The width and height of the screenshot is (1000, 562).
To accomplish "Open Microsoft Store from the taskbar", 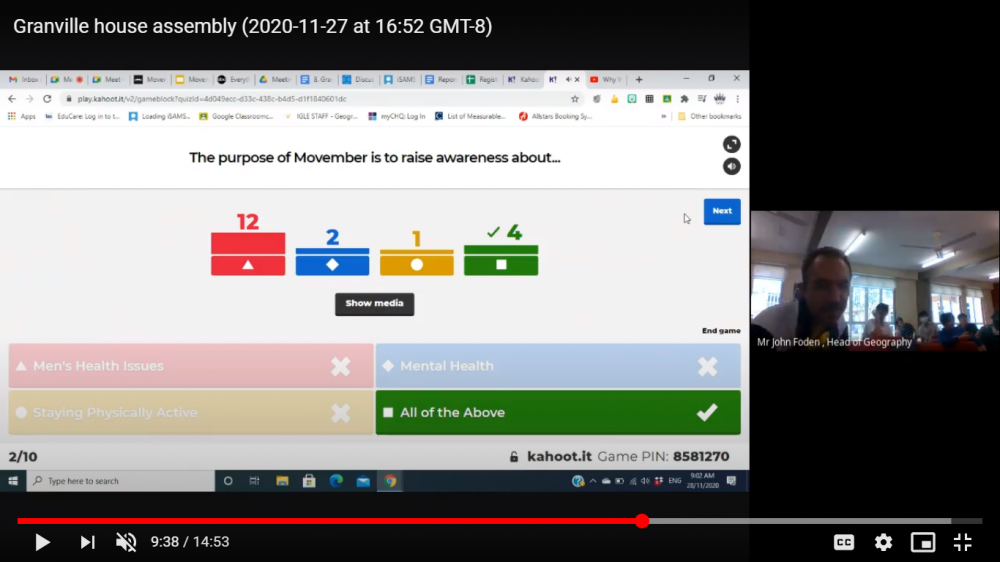I will [x=309, y=481].
